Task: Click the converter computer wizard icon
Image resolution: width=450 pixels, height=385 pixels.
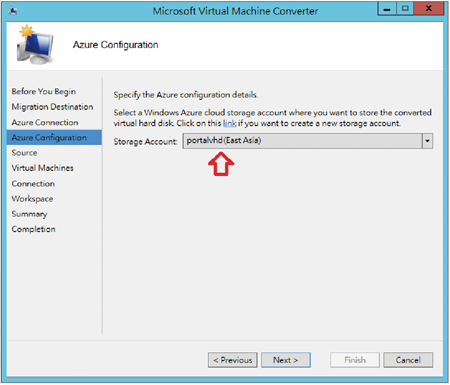Action: point(35,45)
